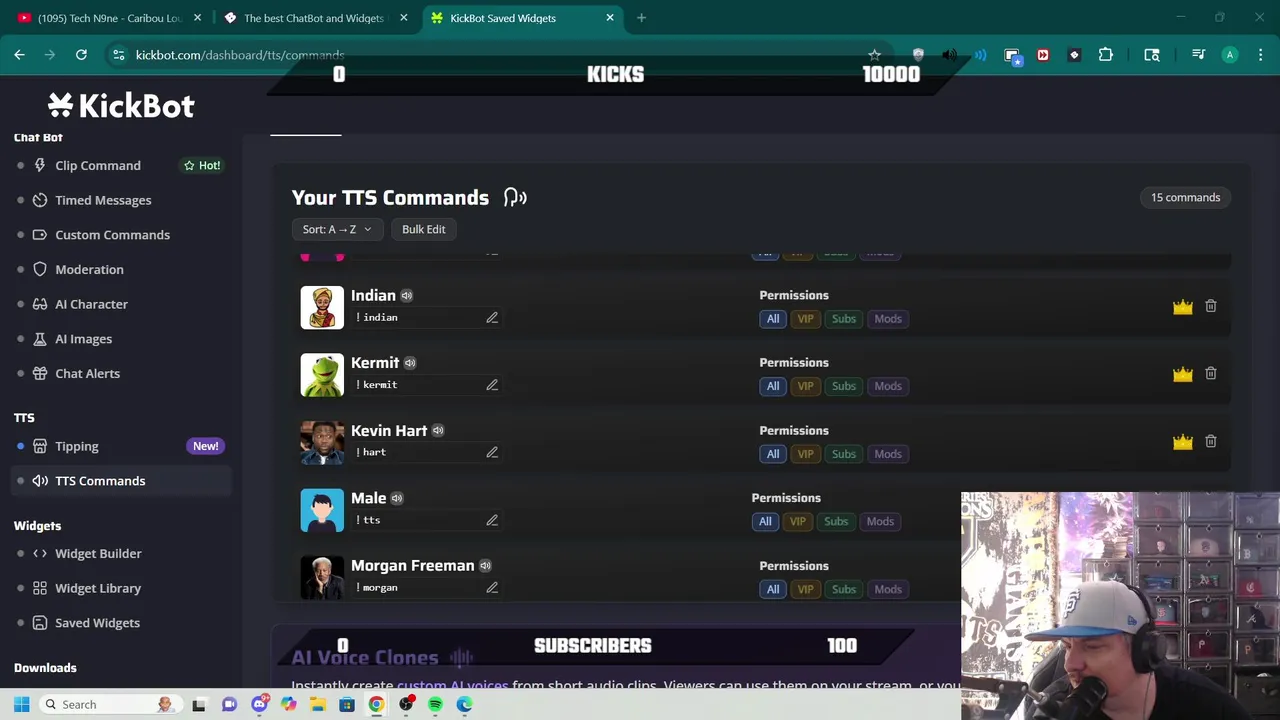Viewport: 1280px width, 720px height.
Task: Click the Kermit avatar thumbnail
Action: [322, 375]
